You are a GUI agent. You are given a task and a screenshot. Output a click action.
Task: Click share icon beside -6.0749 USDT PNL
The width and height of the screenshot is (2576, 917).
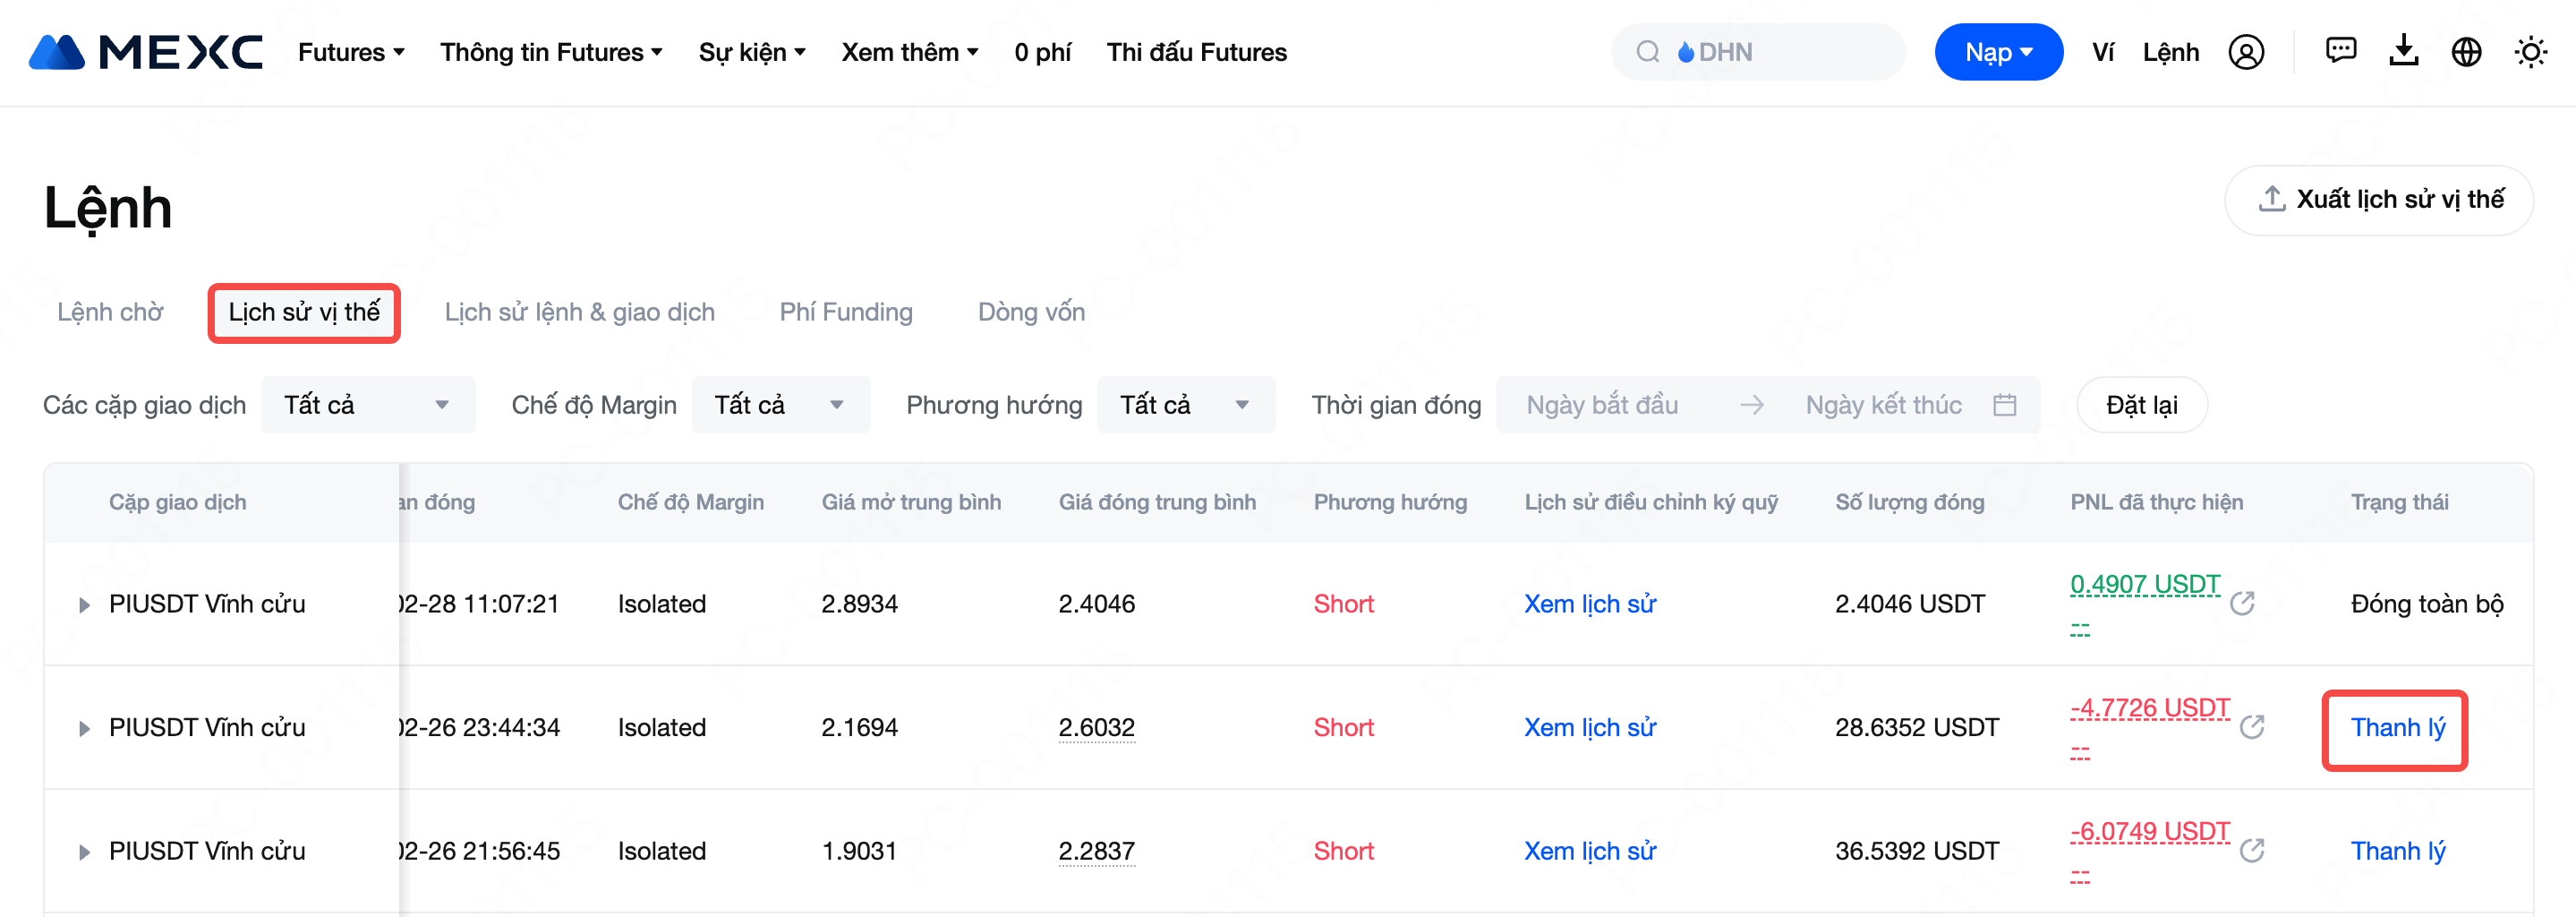[x=2252, y=851]
